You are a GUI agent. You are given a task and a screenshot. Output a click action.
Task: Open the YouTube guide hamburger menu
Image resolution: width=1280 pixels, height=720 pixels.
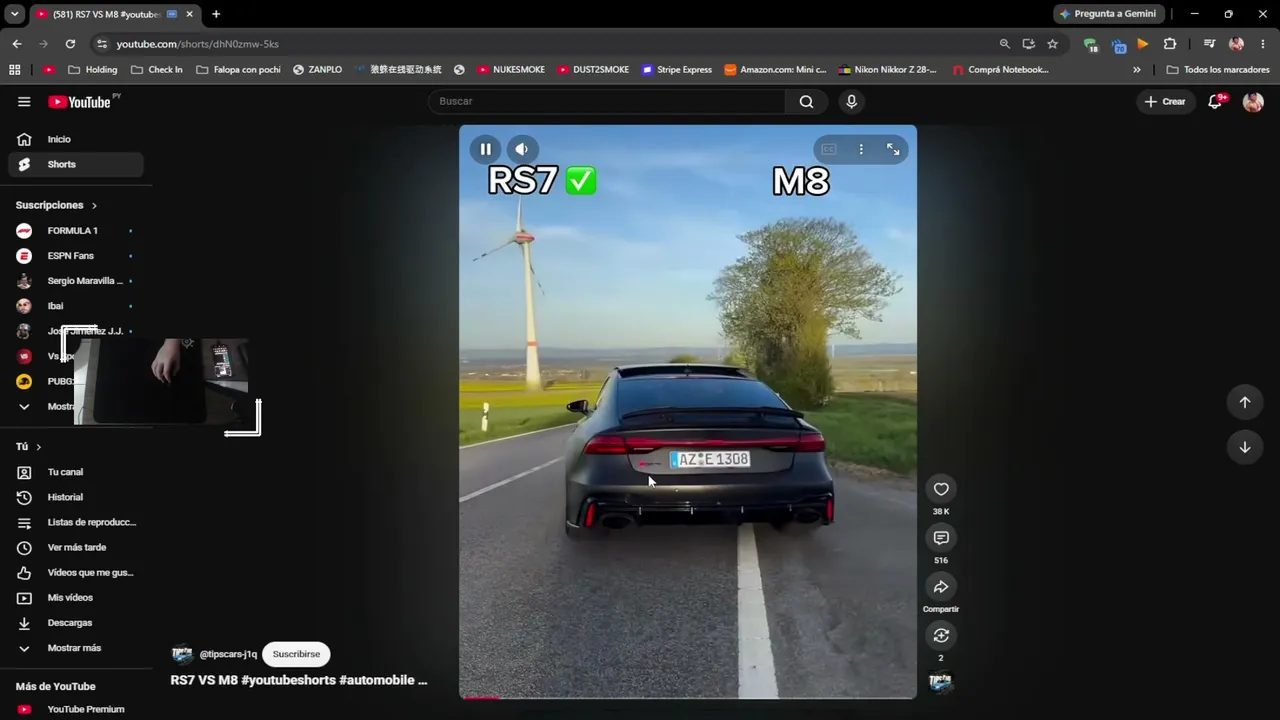[x=24, y=101]
